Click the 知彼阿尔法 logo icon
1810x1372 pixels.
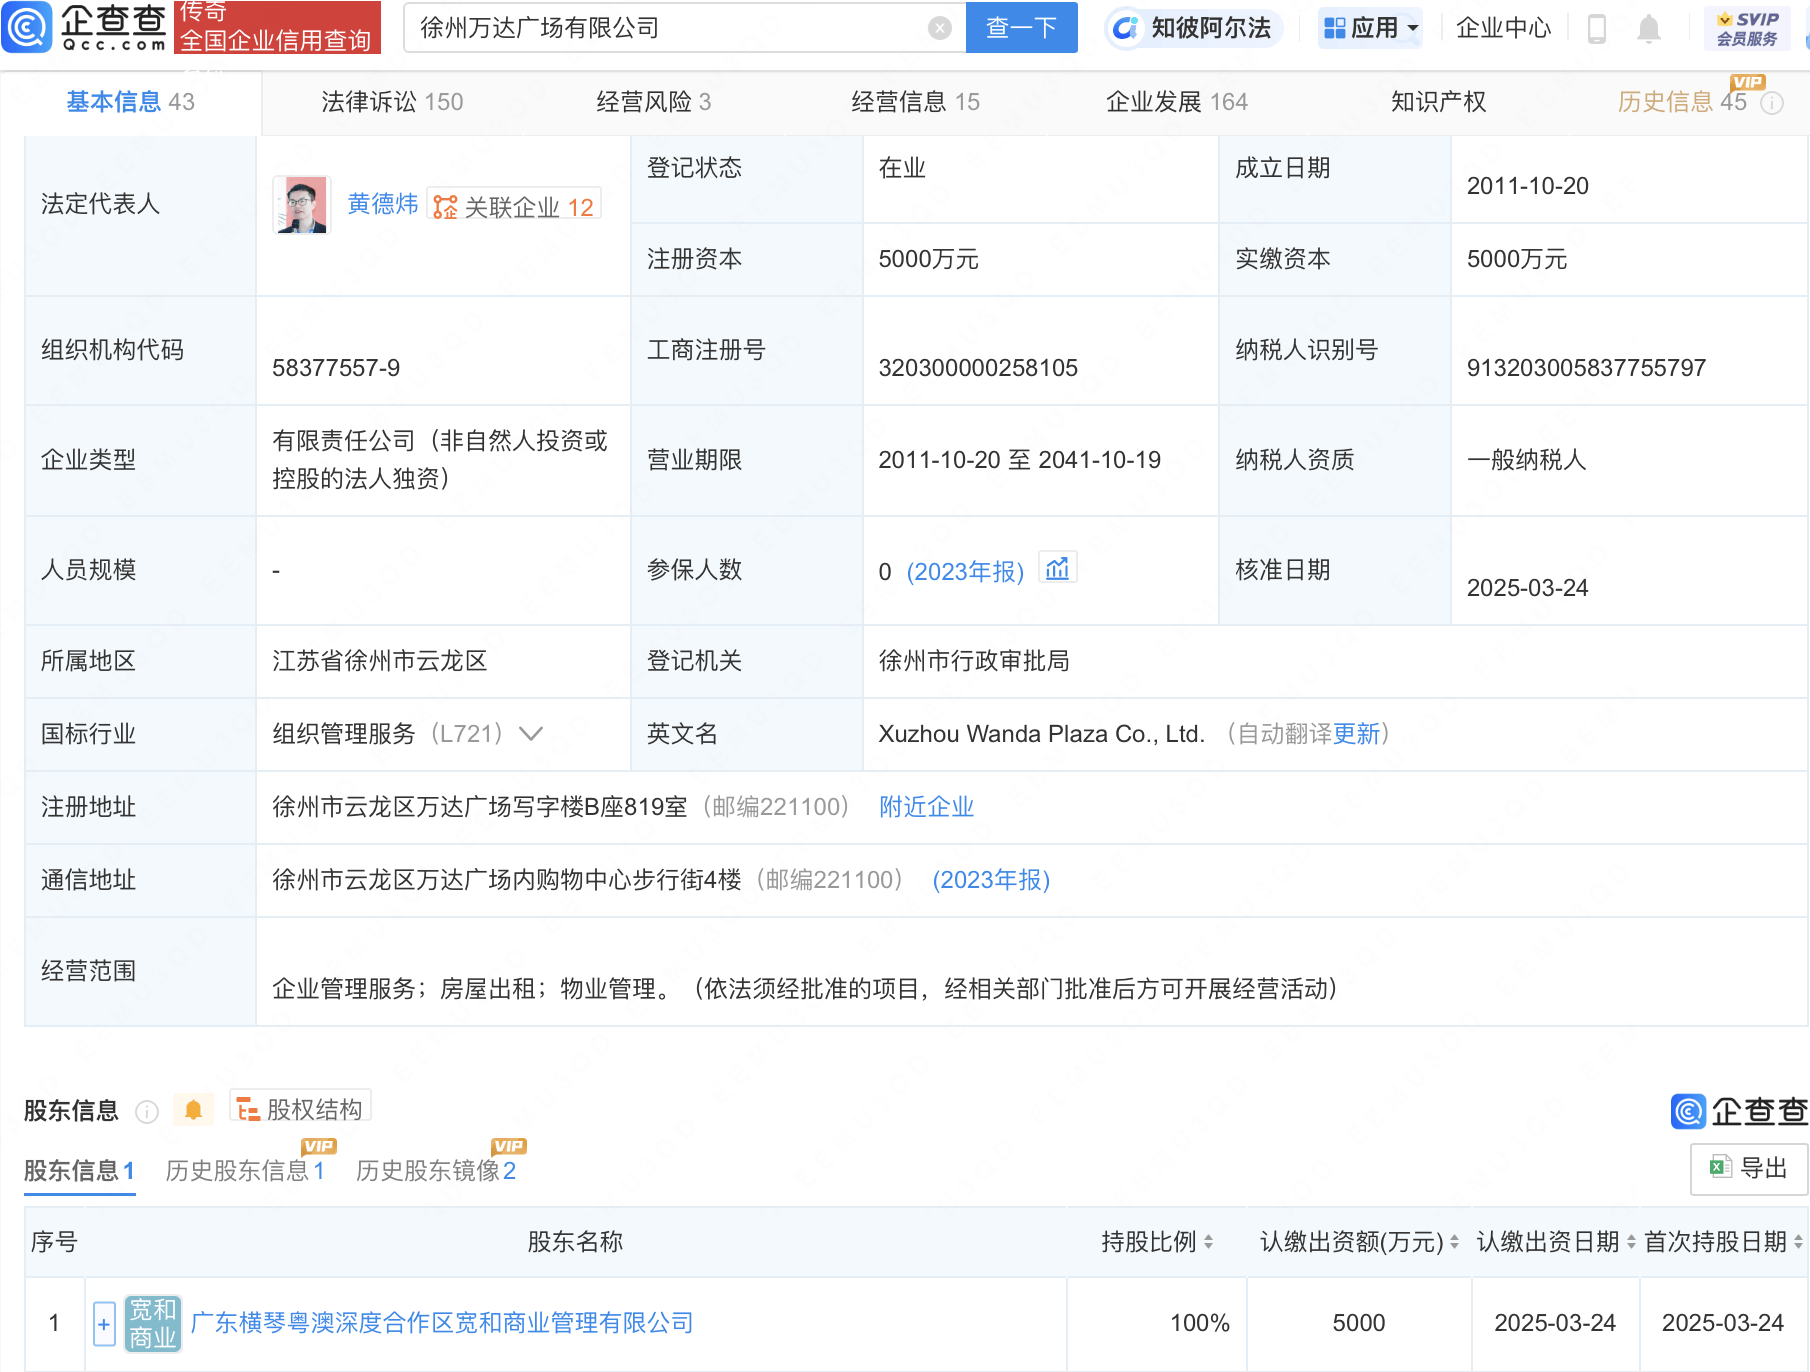click(1126, 28)
